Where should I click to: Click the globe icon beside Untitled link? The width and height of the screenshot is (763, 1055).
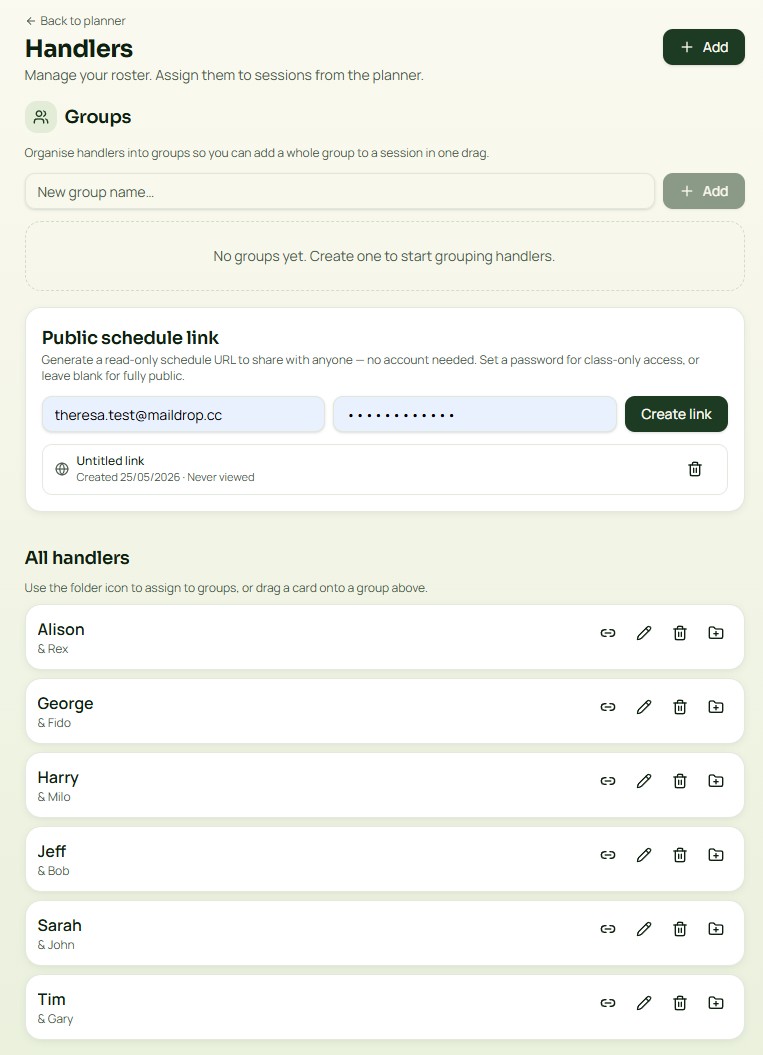tap(62, 469)
